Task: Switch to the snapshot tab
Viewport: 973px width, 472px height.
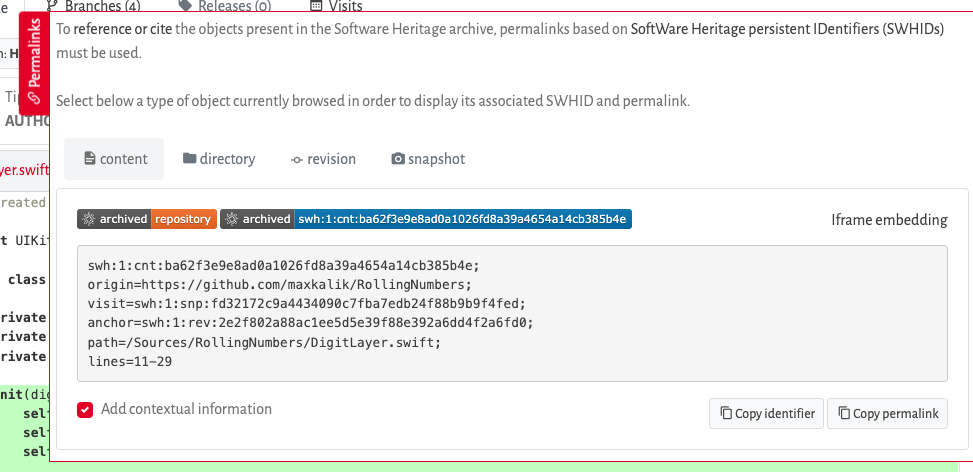Action: coord(428,159)
